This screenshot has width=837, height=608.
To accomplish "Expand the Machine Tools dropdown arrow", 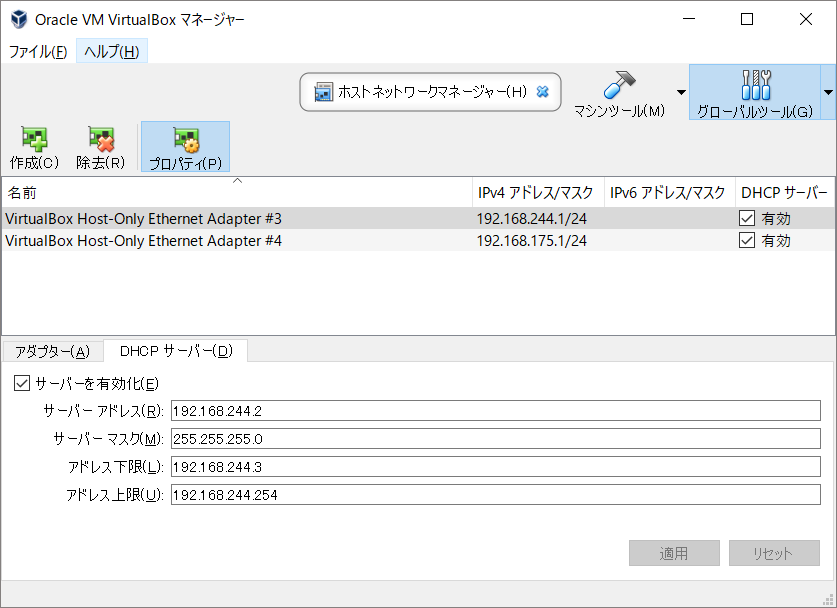I will 681,92.
